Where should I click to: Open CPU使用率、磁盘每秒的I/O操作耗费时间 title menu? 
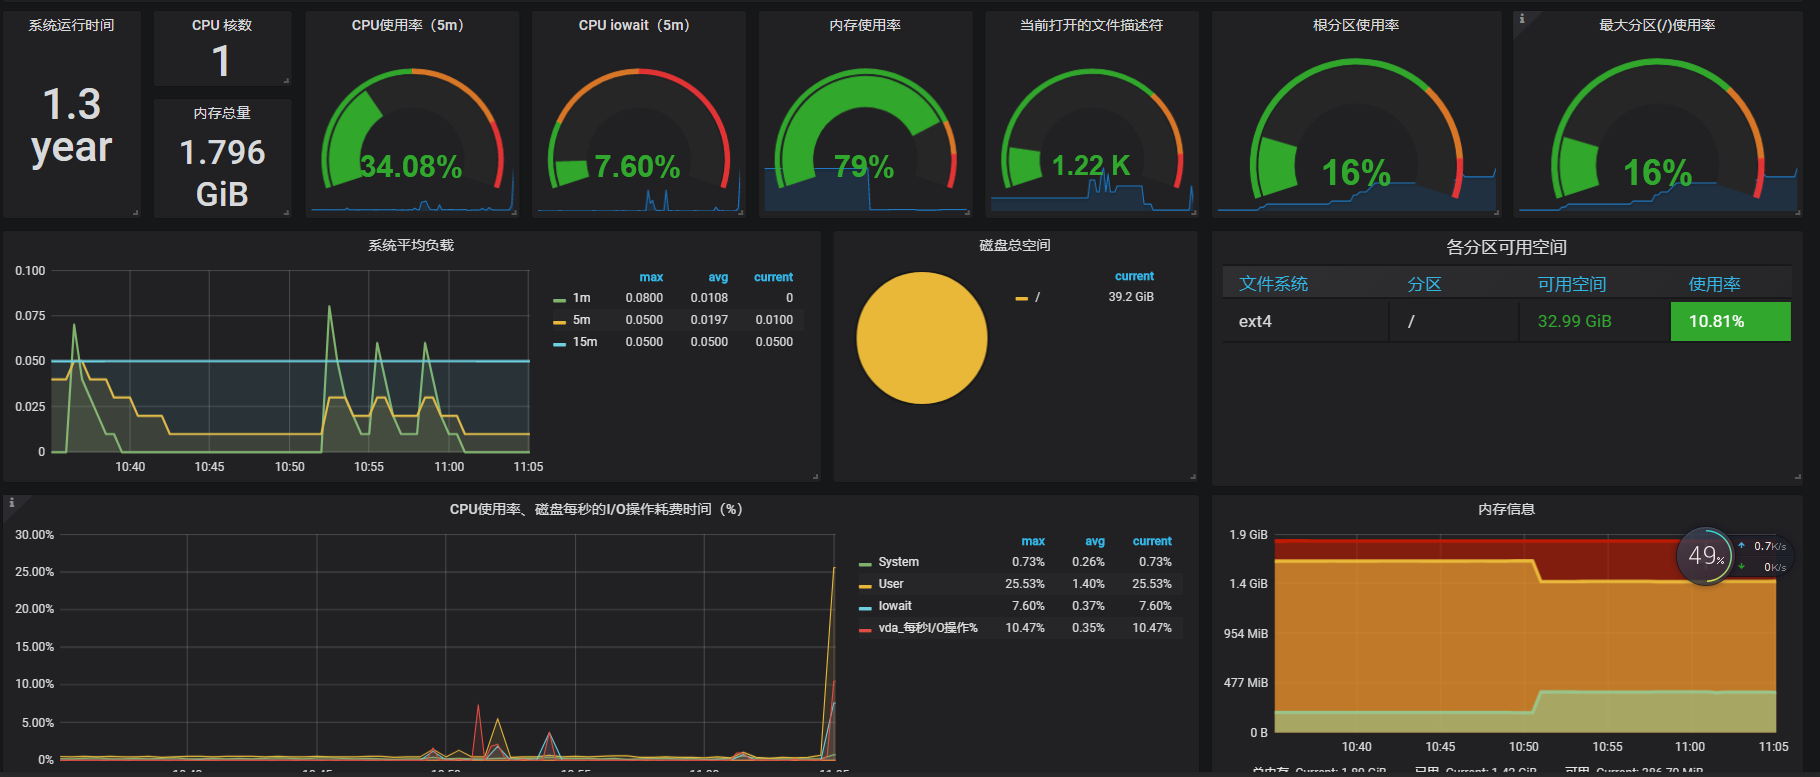point(596,509)
